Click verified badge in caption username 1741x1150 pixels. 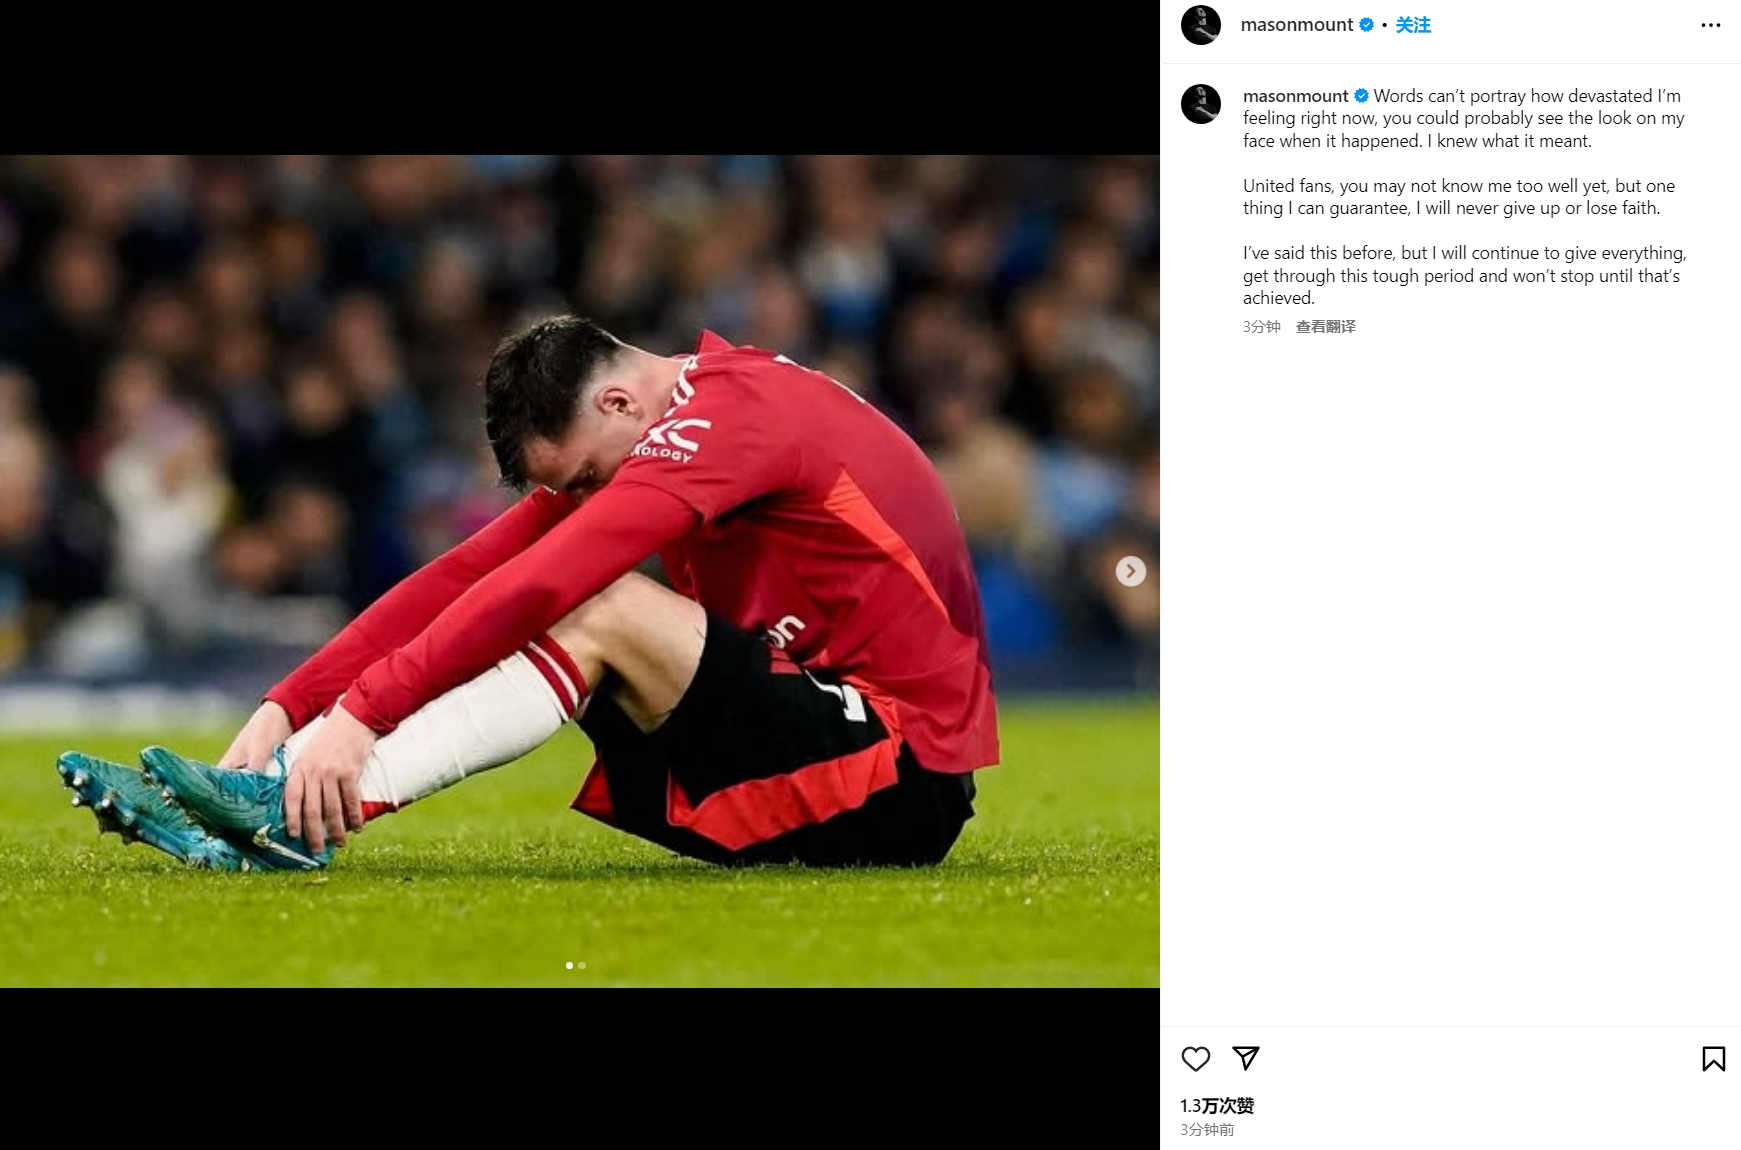tap(1361, 96)
